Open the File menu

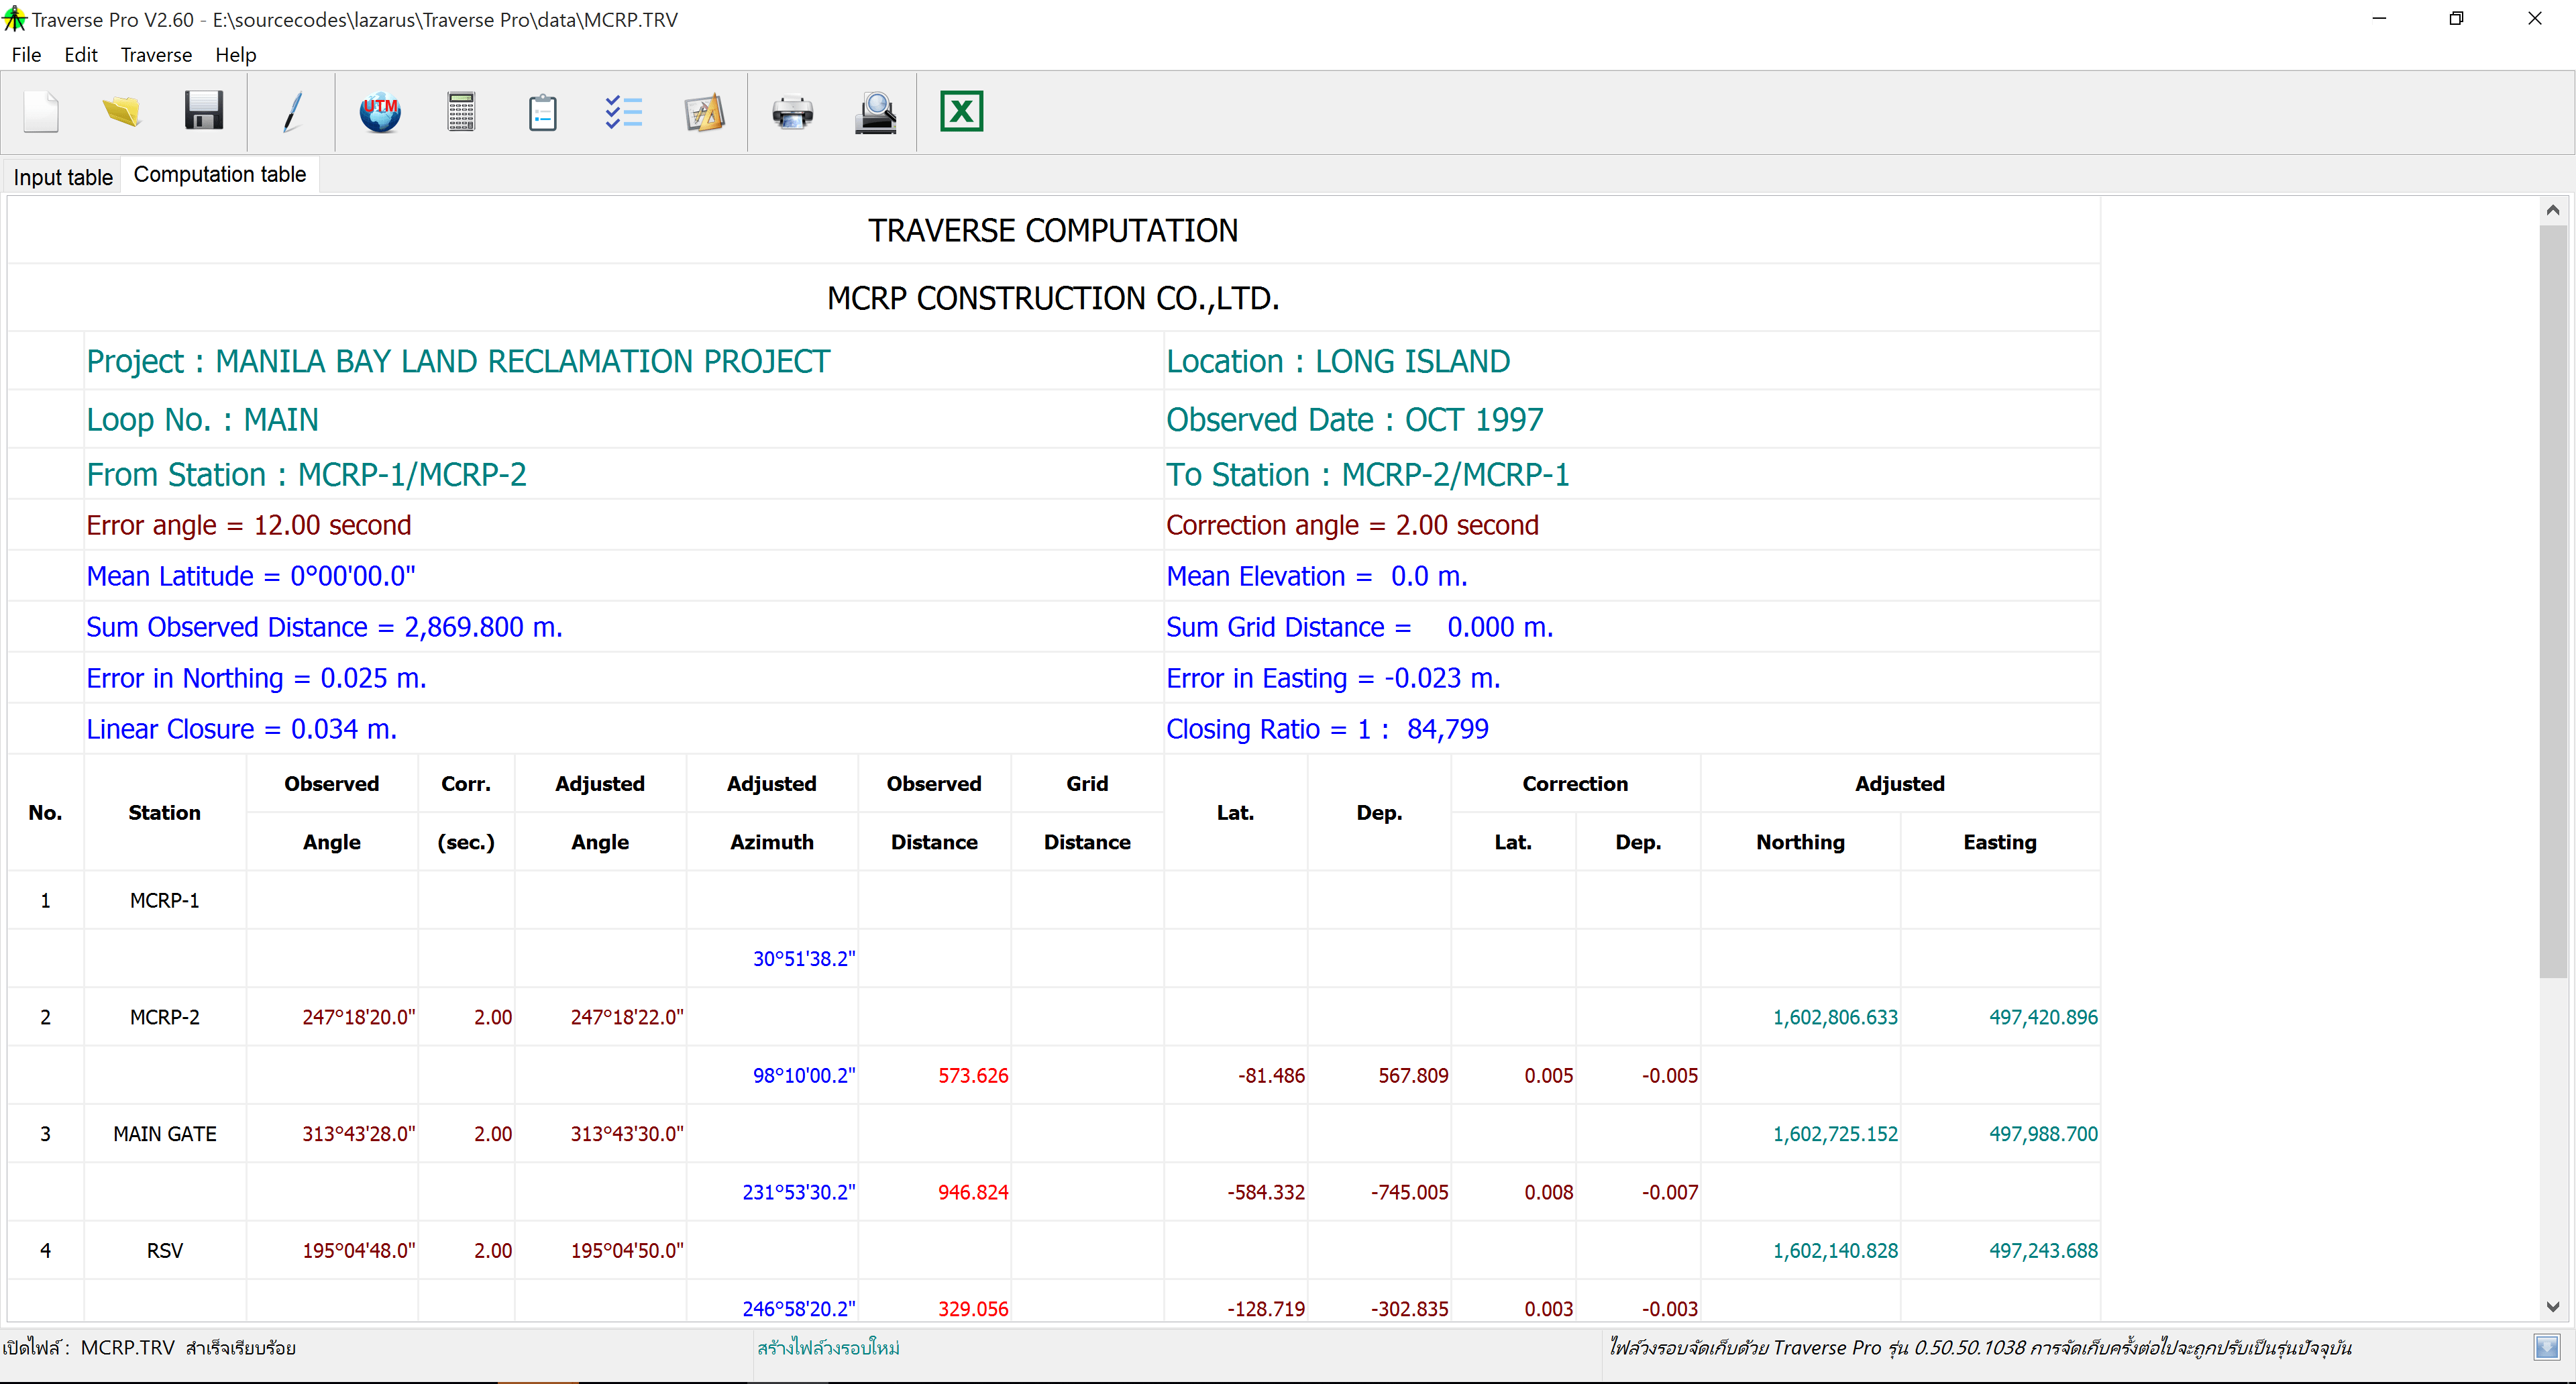point(26,55)
